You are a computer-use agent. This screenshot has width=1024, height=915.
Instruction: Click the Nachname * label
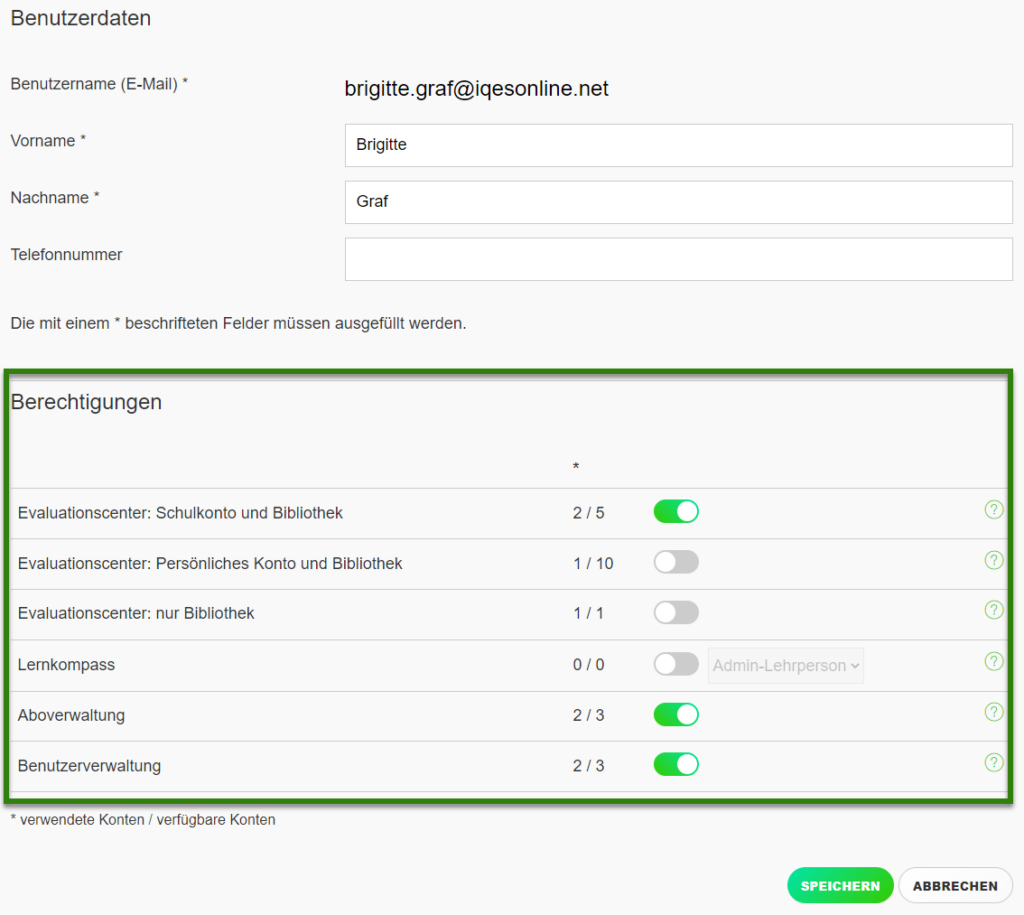55,198
